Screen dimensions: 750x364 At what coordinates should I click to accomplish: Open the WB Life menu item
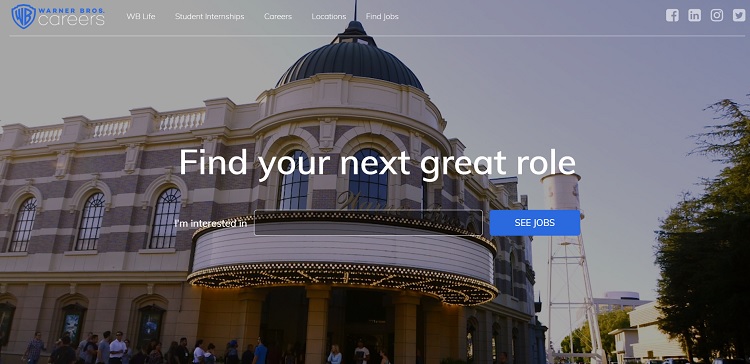pos(141,16)
